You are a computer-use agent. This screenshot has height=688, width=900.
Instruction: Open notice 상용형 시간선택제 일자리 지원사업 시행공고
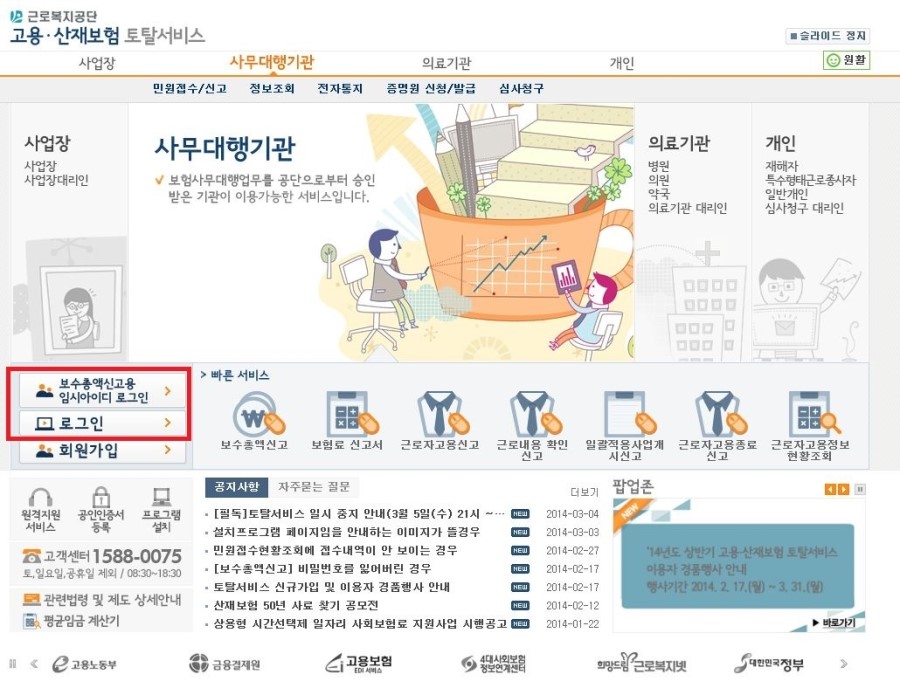coord(360,624)
